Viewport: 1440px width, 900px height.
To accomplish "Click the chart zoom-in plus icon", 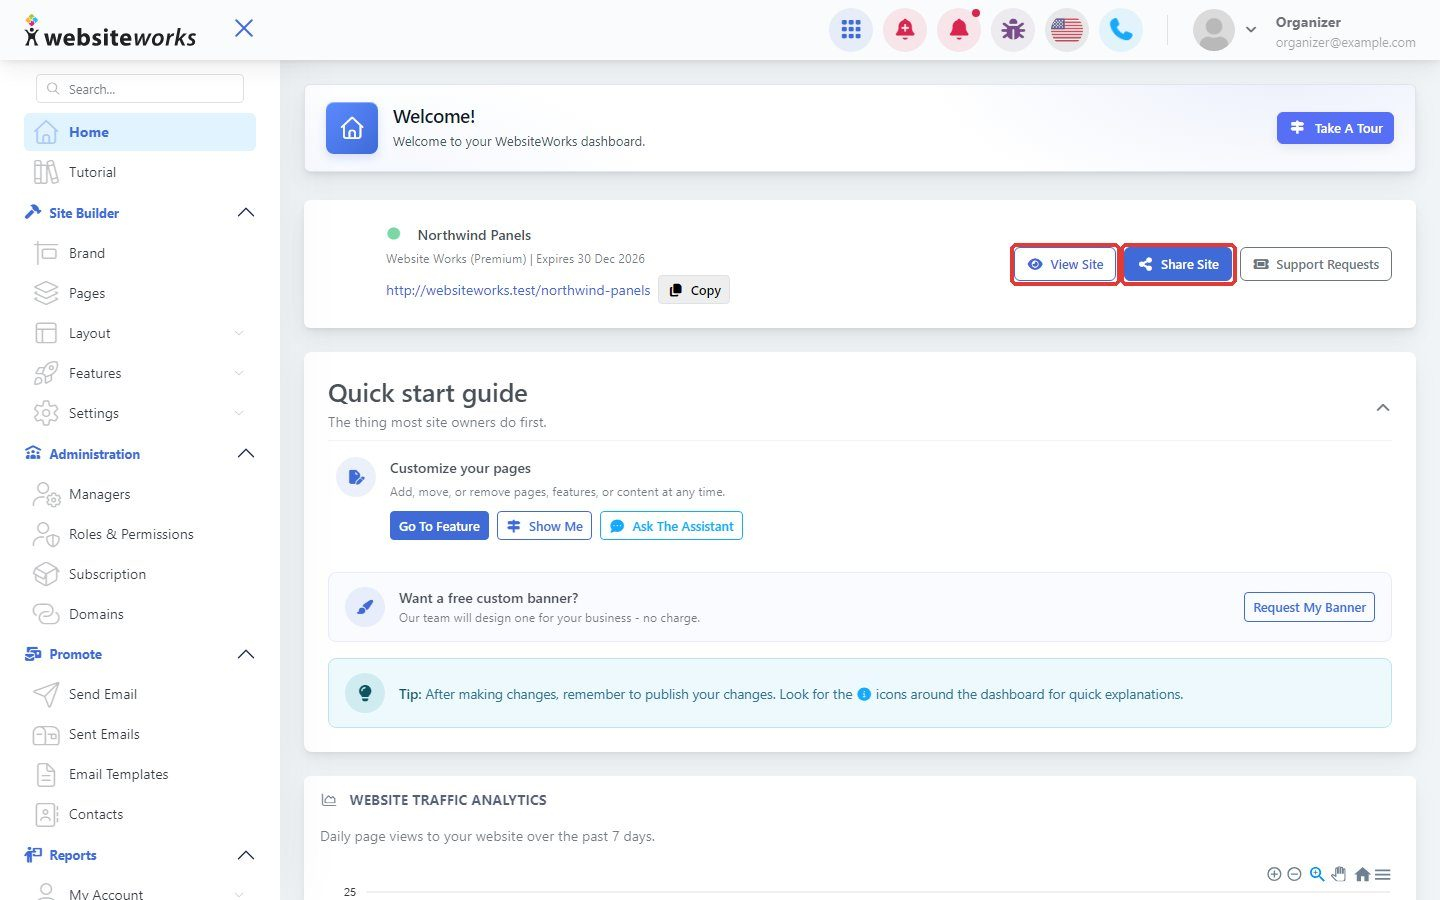I will point(1274,874).
